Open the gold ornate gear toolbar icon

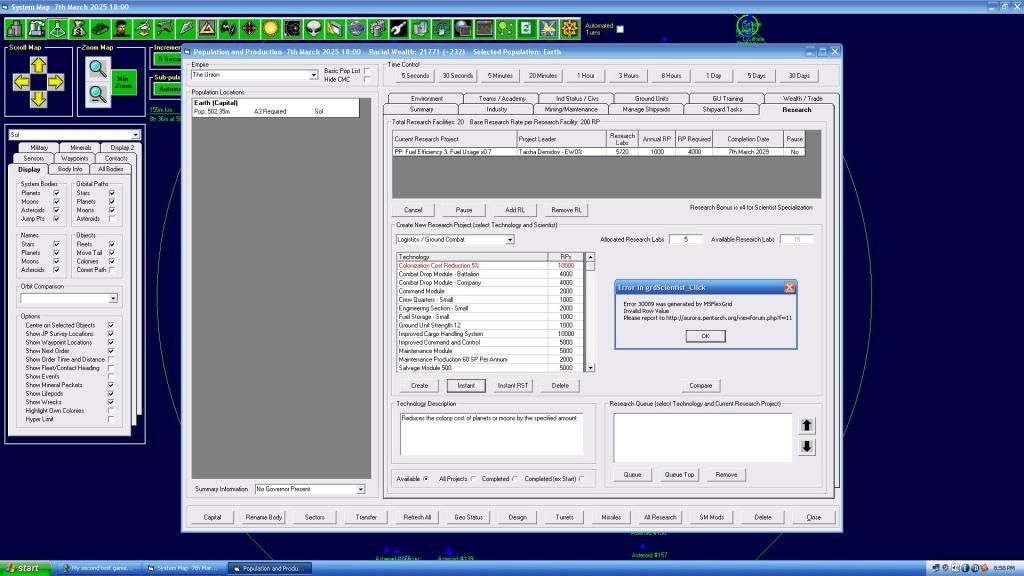tap(569, 29)
